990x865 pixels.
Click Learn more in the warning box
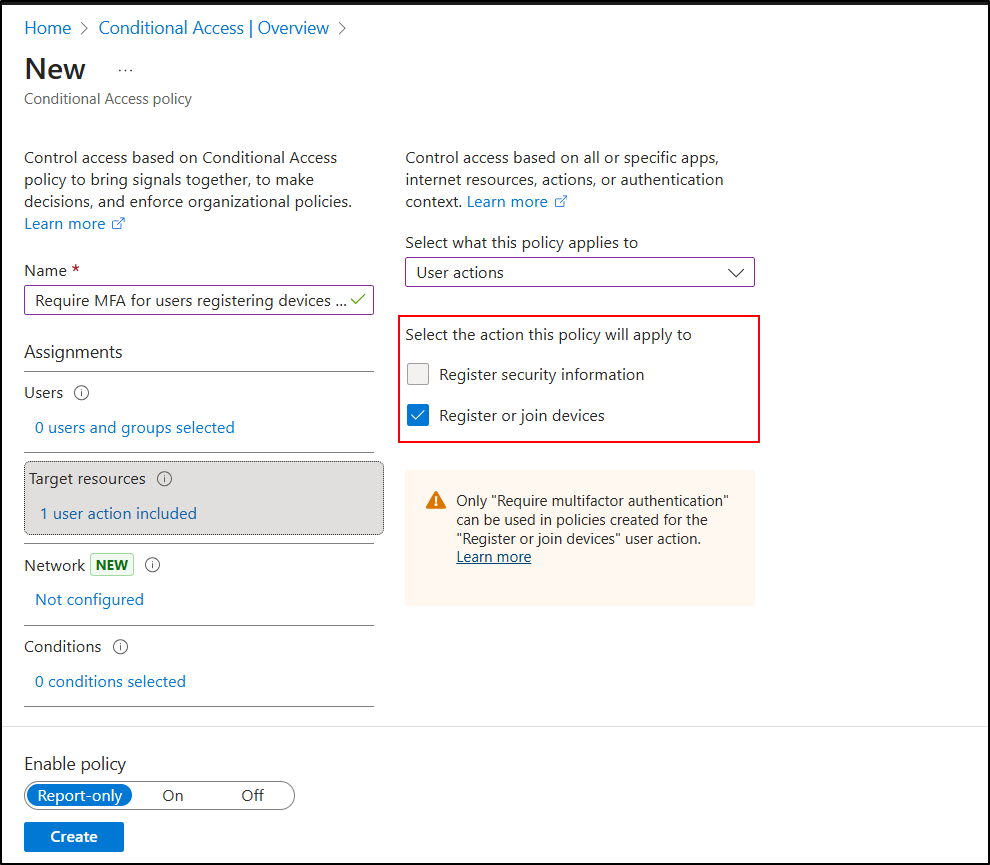(493, 557)
